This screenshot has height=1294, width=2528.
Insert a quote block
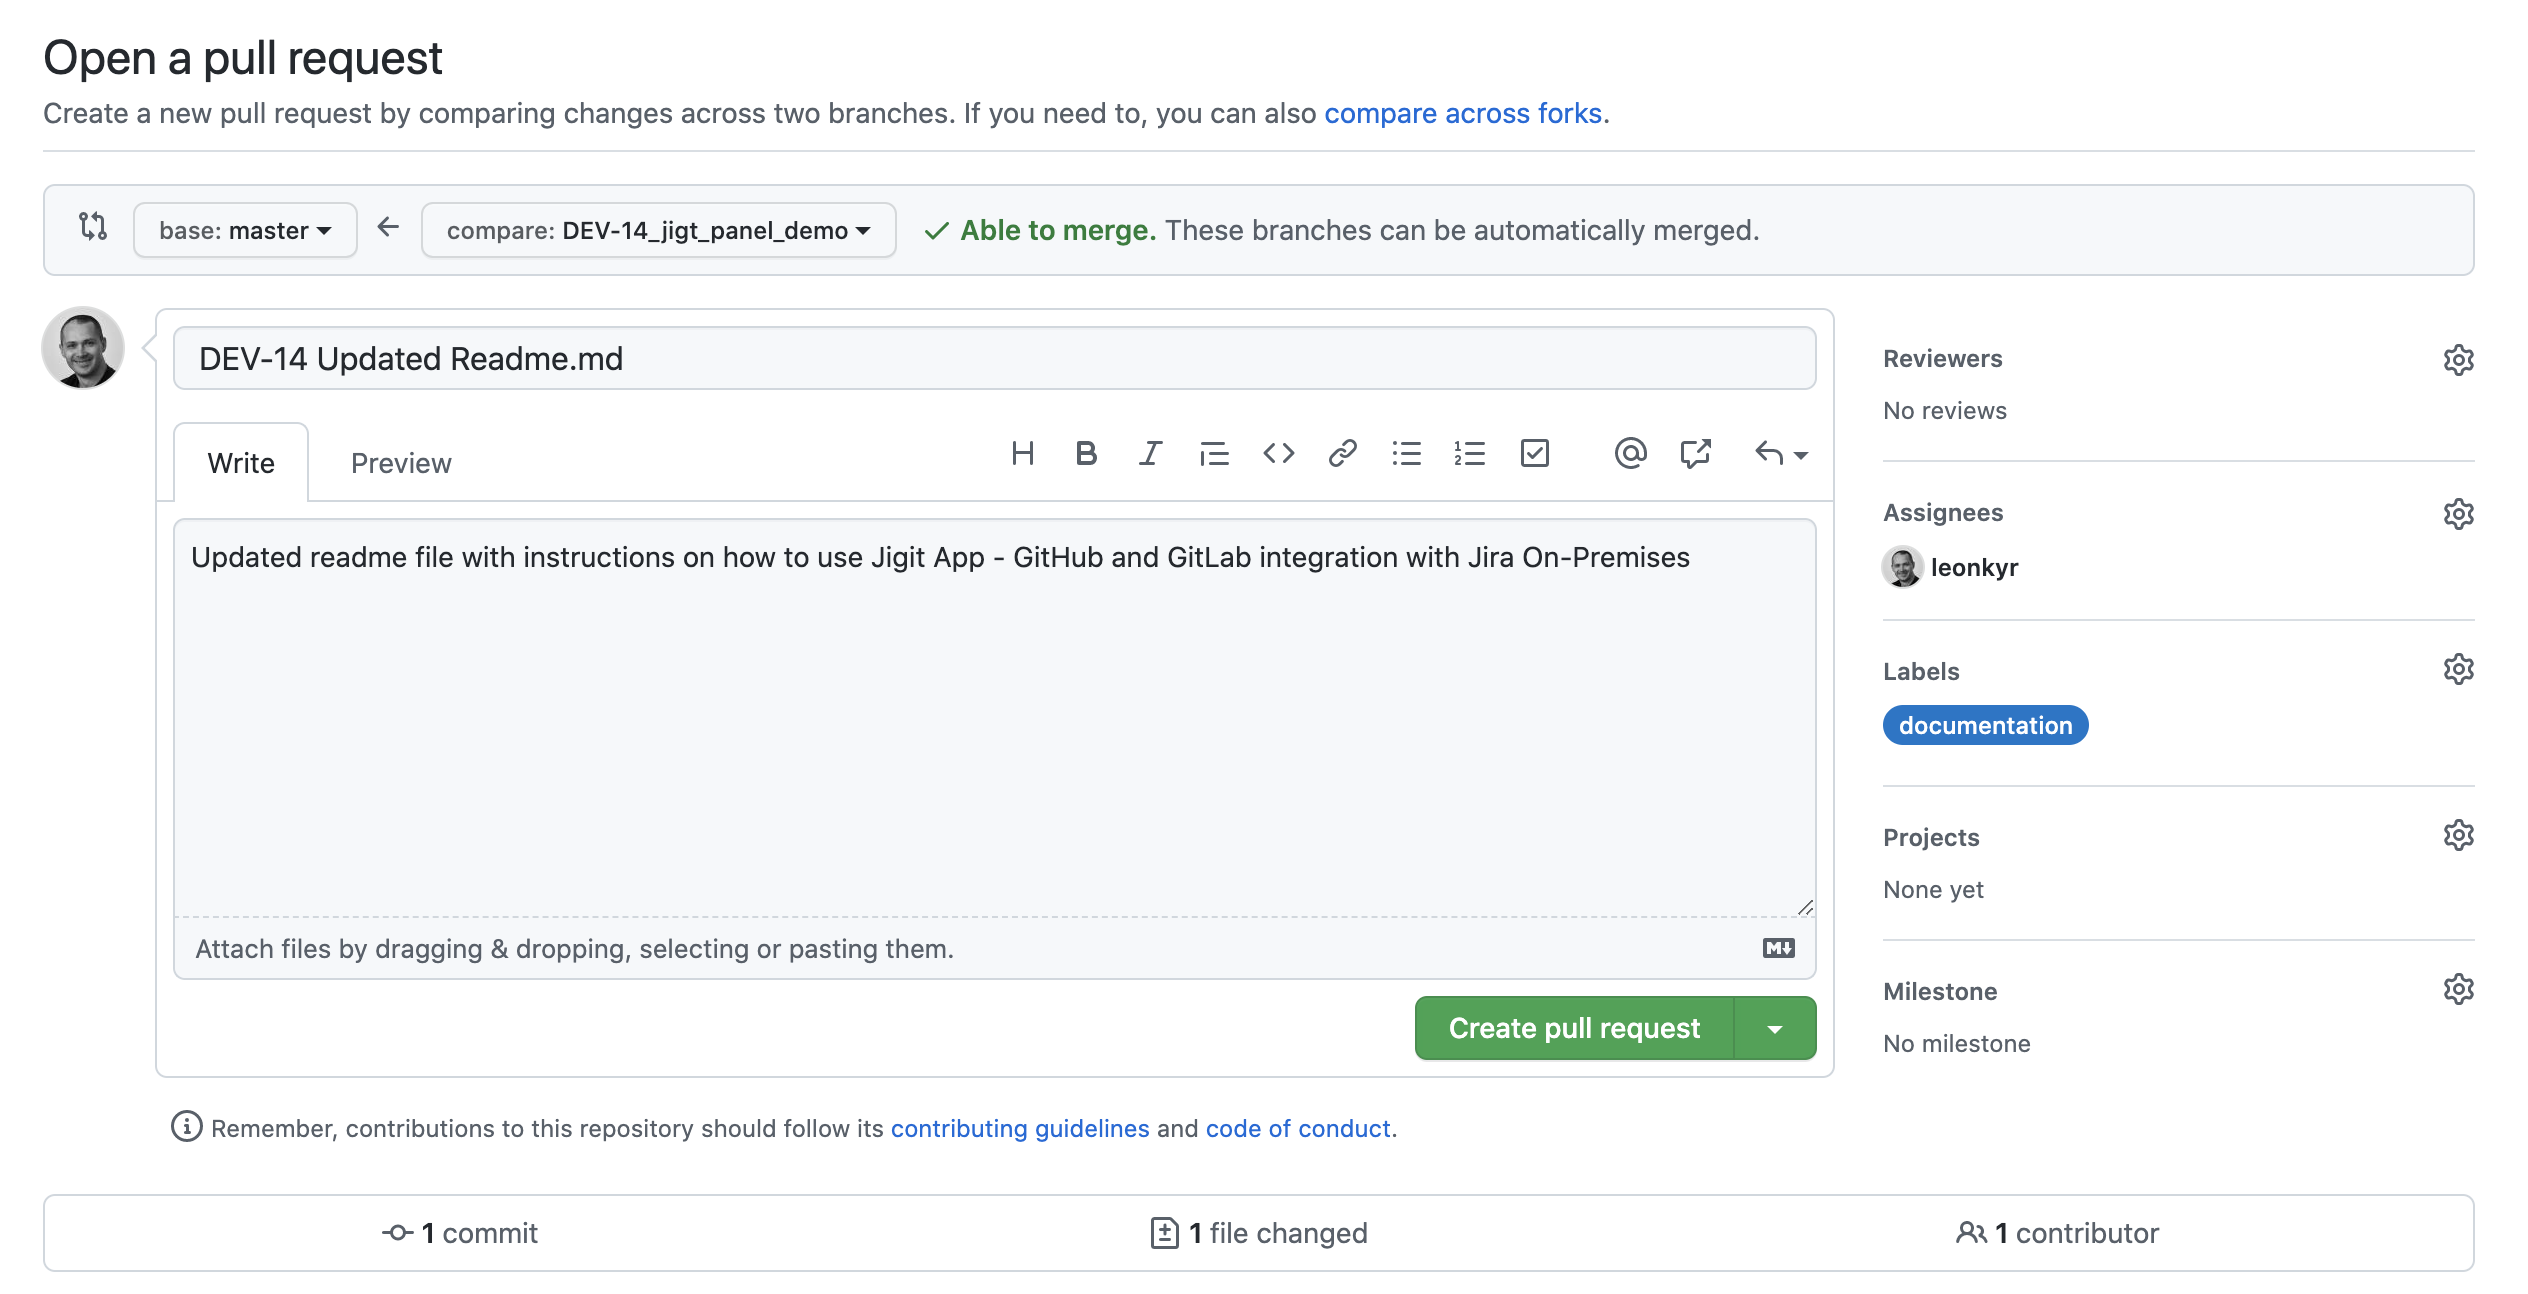(1214, 454)
